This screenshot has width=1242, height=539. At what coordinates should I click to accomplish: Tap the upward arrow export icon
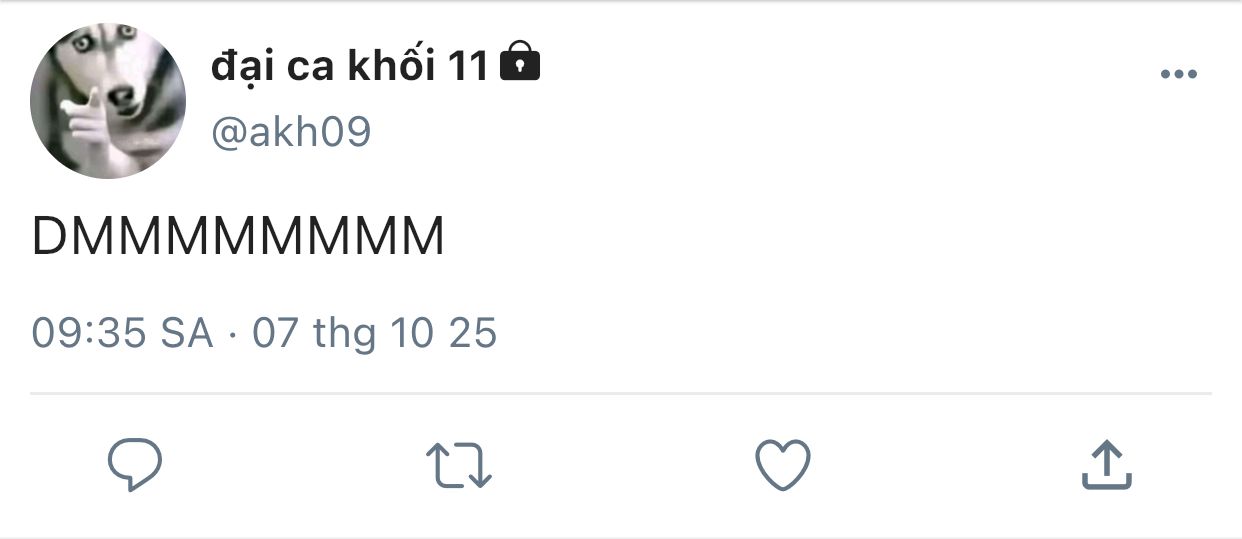pyautogui.click(x=1106, y=466)
